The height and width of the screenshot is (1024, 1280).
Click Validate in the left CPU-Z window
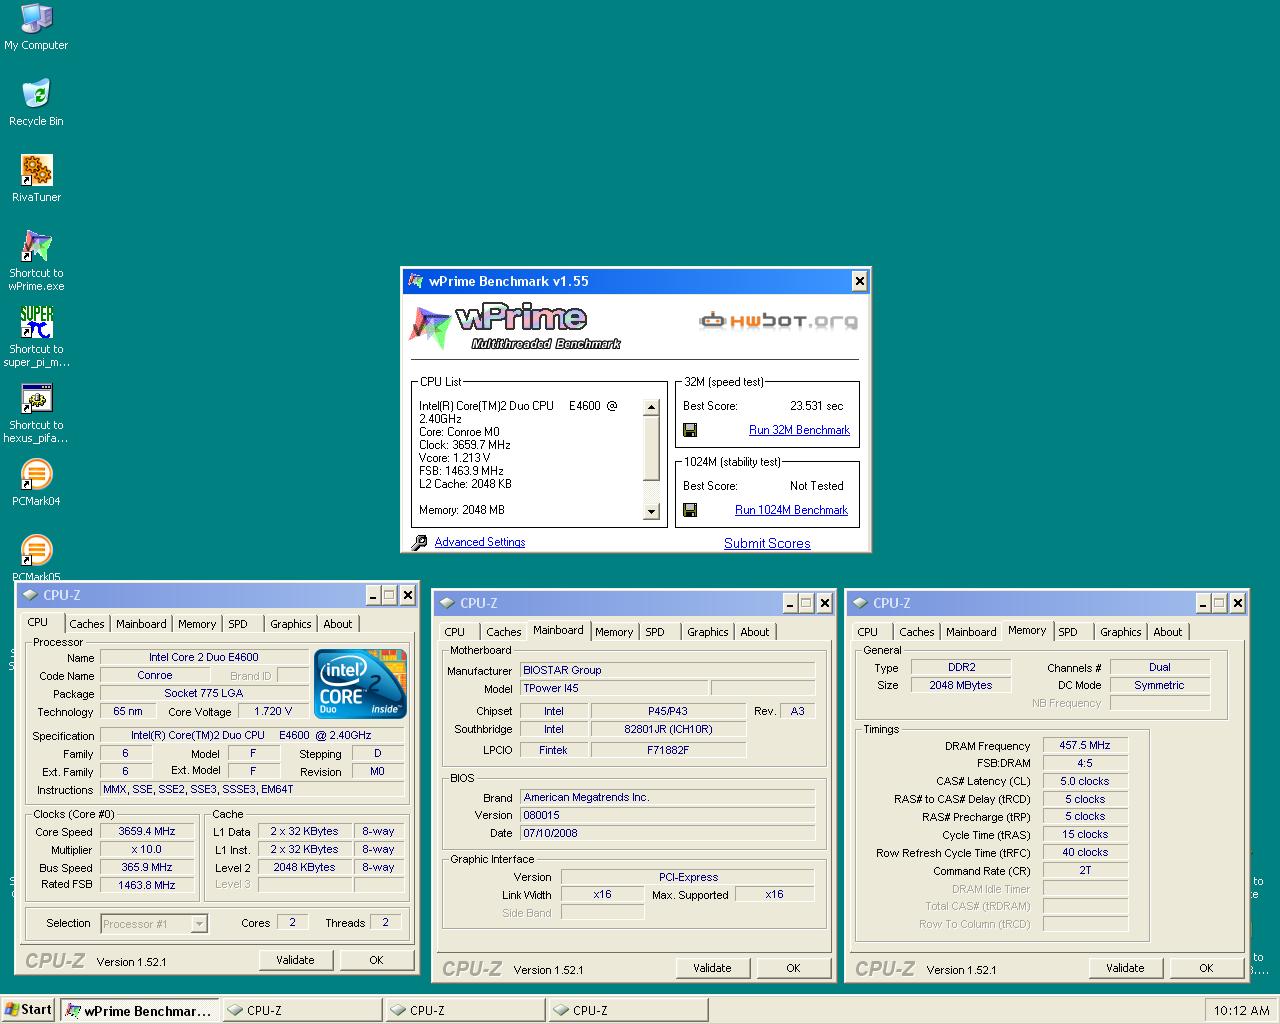[x=295, y=960]
